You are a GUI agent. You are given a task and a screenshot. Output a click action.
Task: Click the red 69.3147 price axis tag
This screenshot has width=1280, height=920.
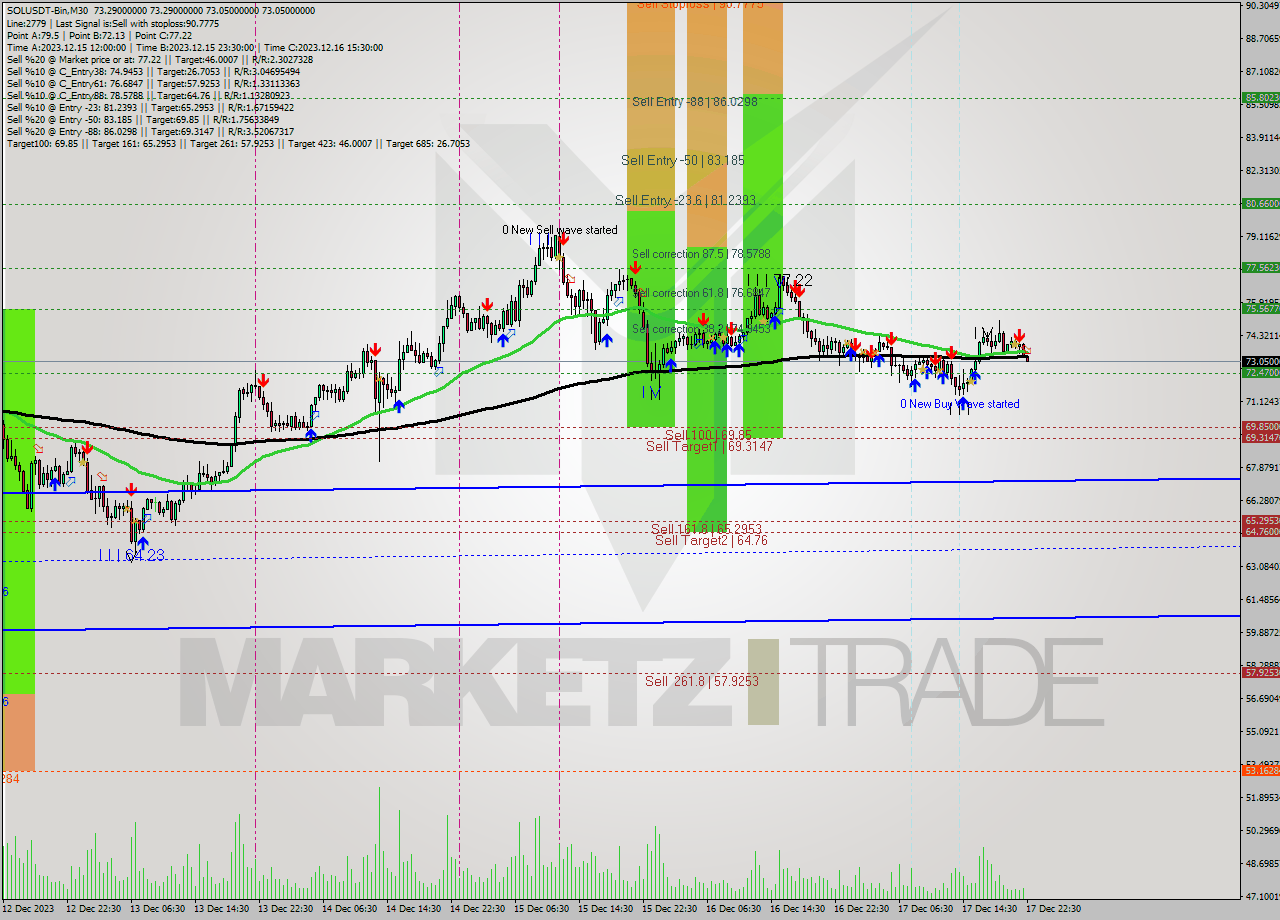1261,438
